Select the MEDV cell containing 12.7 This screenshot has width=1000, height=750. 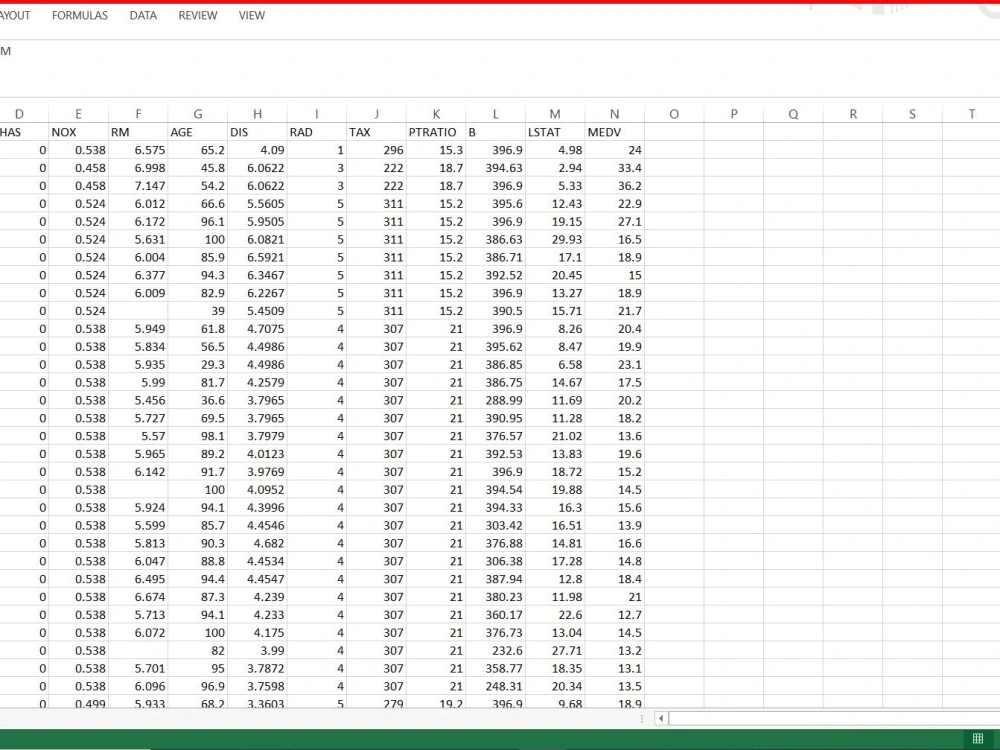point(614,615)
